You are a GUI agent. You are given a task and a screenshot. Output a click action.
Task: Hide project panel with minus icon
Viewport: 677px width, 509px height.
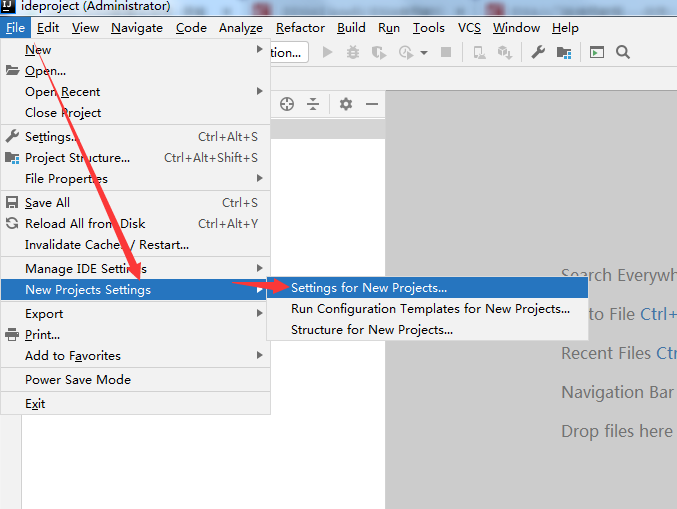click(372, 104)
